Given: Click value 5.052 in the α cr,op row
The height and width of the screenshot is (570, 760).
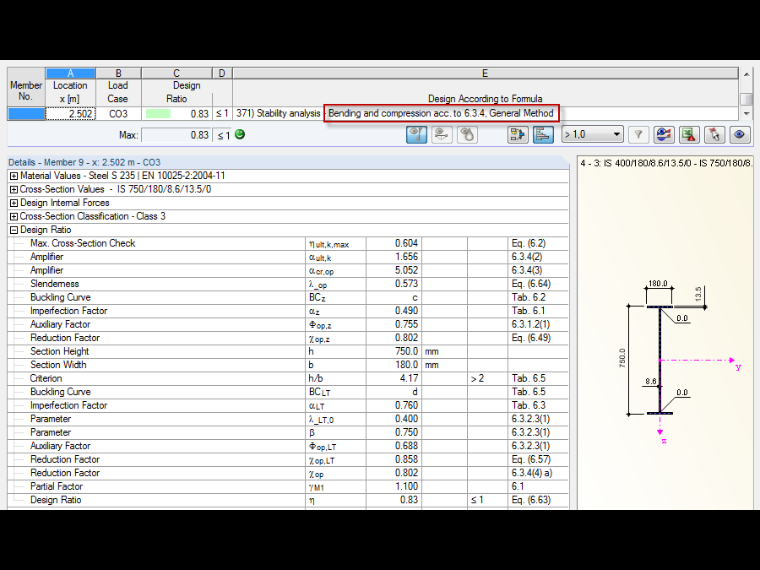Looking at the screenshot, I should pos(406,270).
